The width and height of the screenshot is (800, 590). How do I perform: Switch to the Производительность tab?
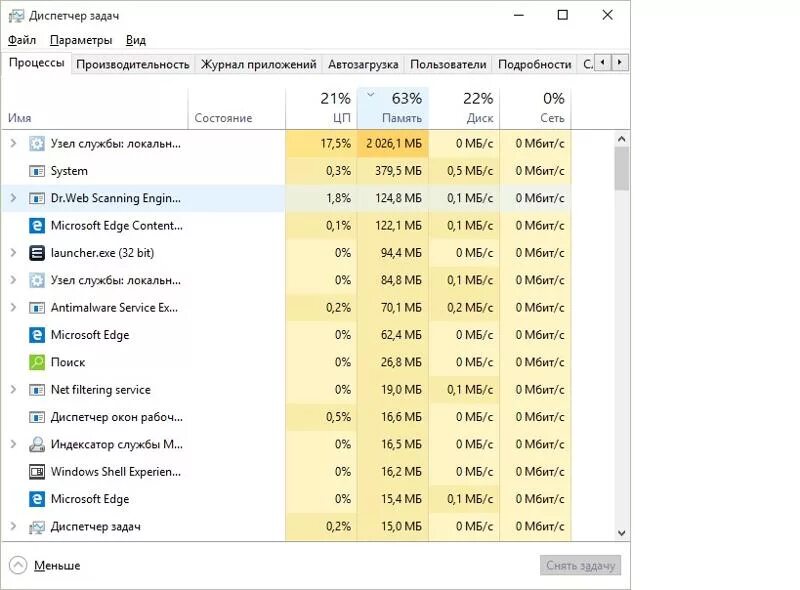coord(133,64)
